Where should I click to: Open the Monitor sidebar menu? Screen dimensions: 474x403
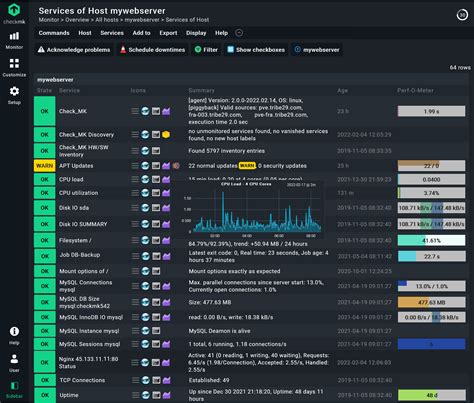click(14, 40)
